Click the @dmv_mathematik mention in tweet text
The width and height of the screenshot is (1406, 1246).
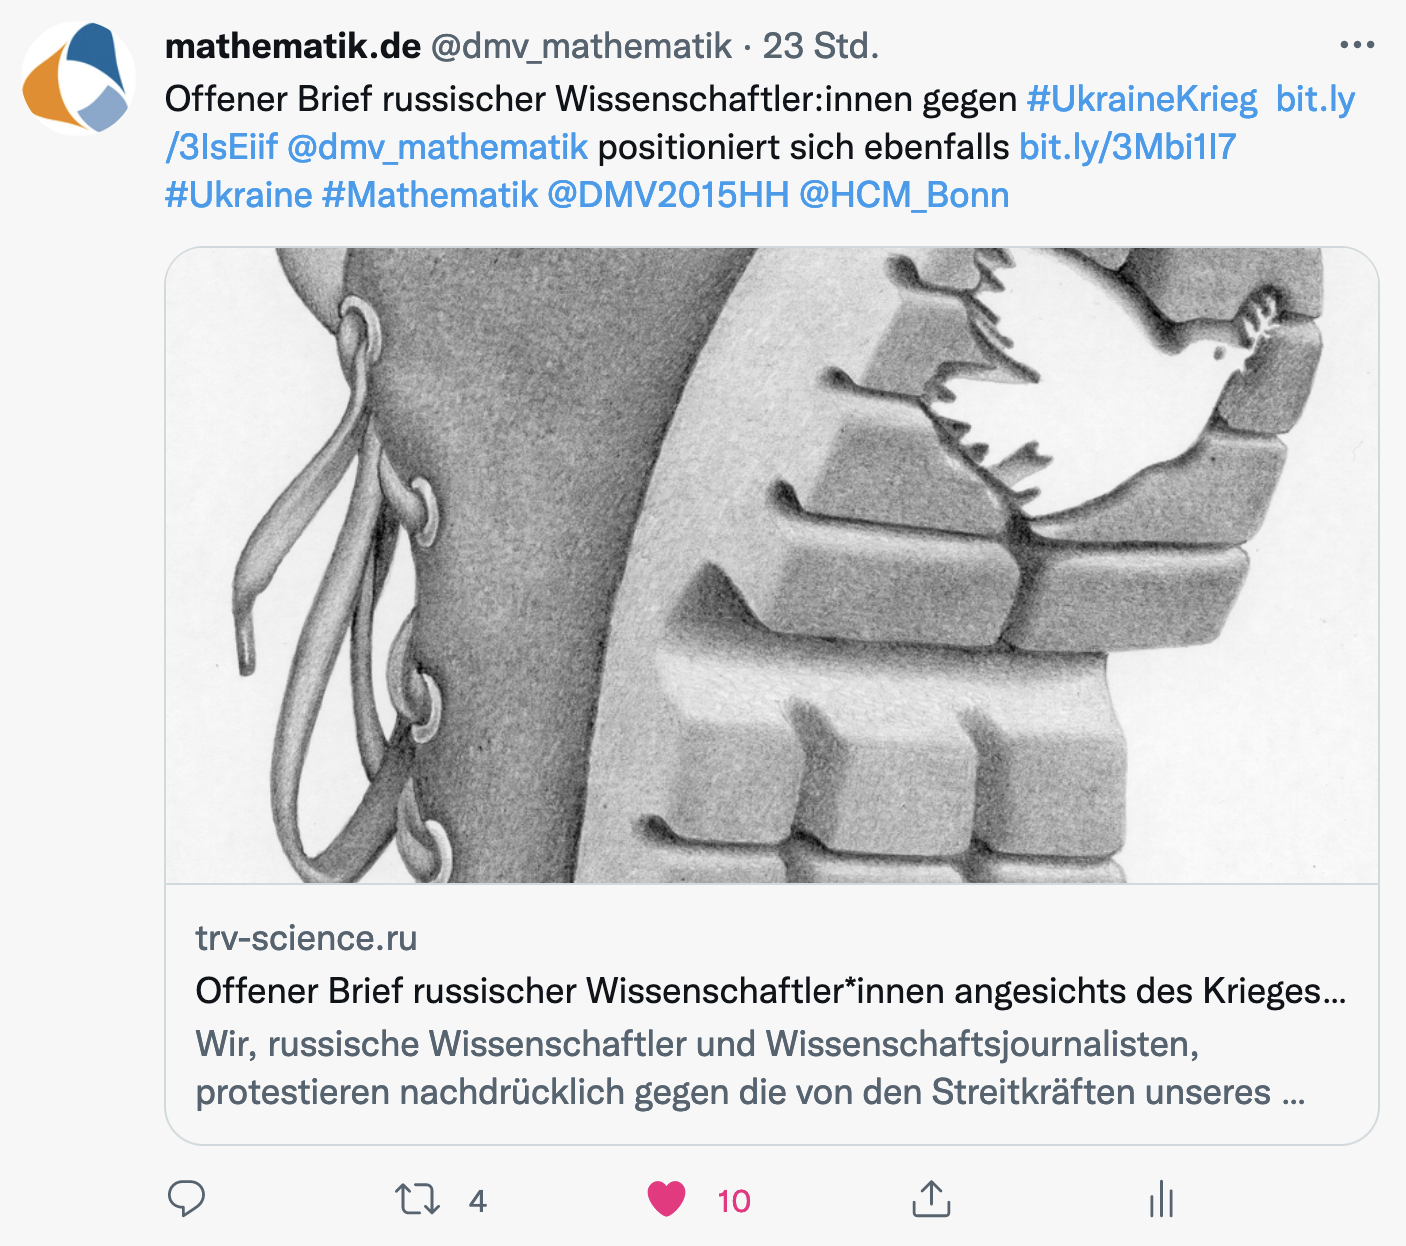[437, 148]
